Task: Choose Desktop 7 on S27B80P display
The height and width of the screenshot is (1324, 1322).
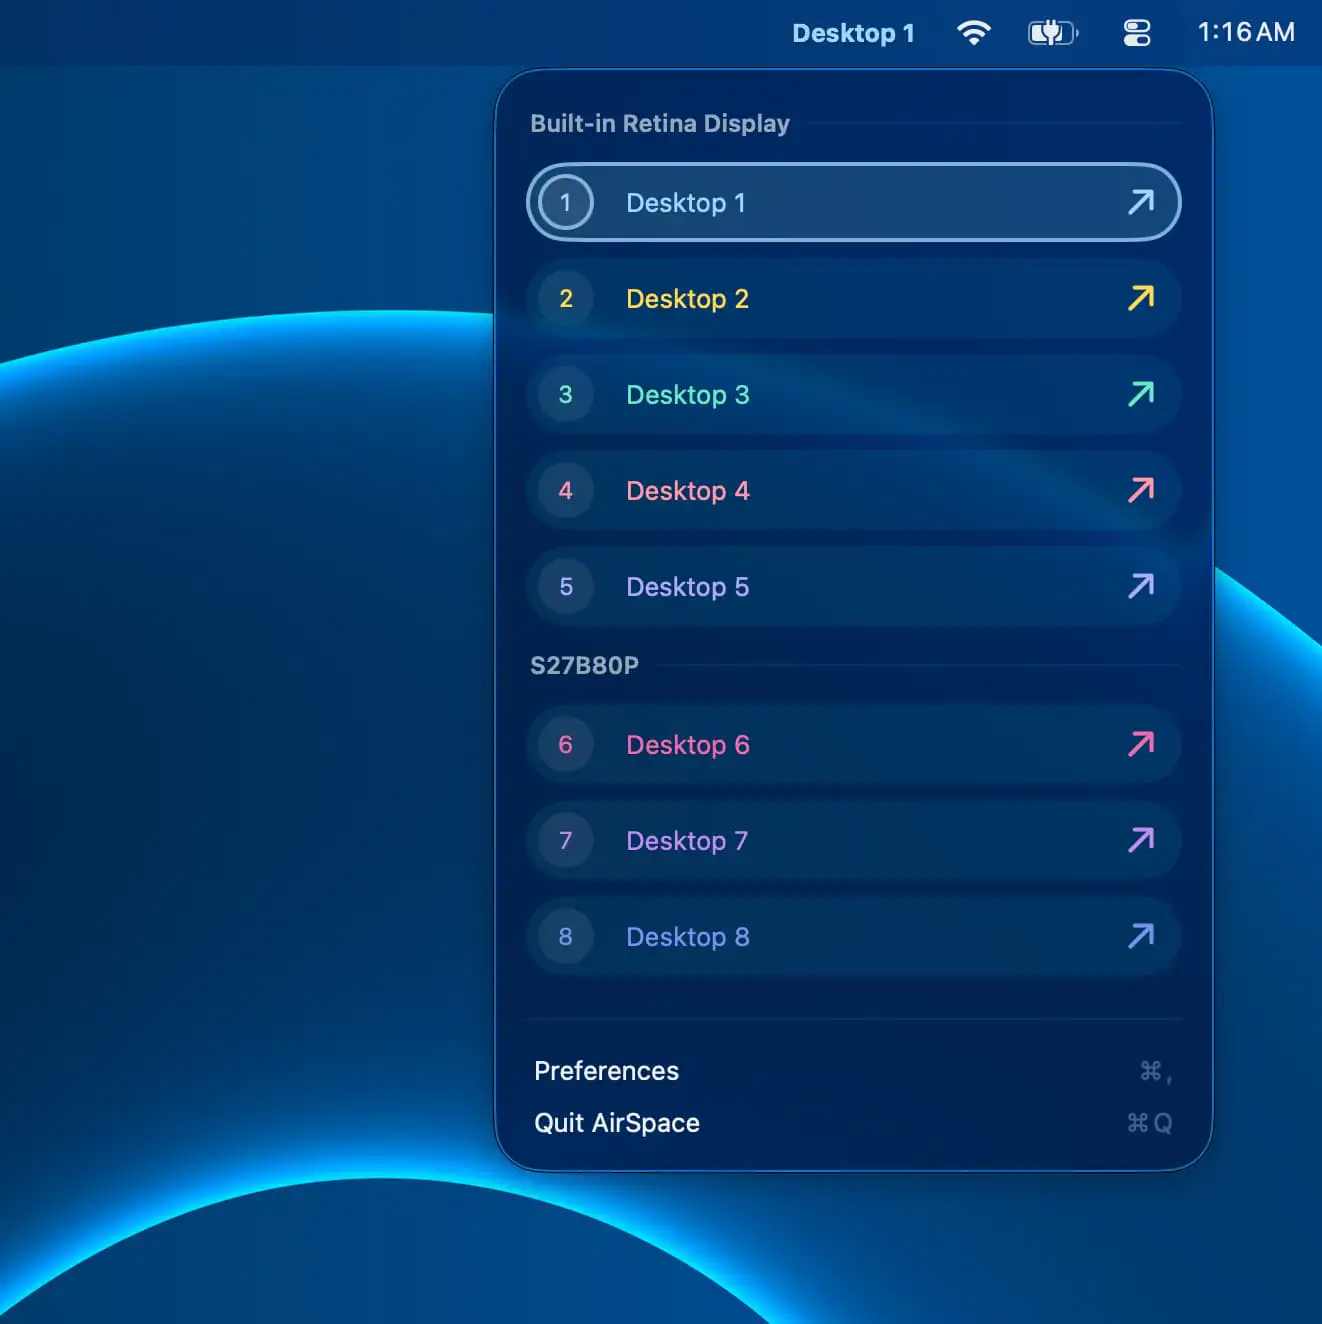Action: [x=853, y=840]
